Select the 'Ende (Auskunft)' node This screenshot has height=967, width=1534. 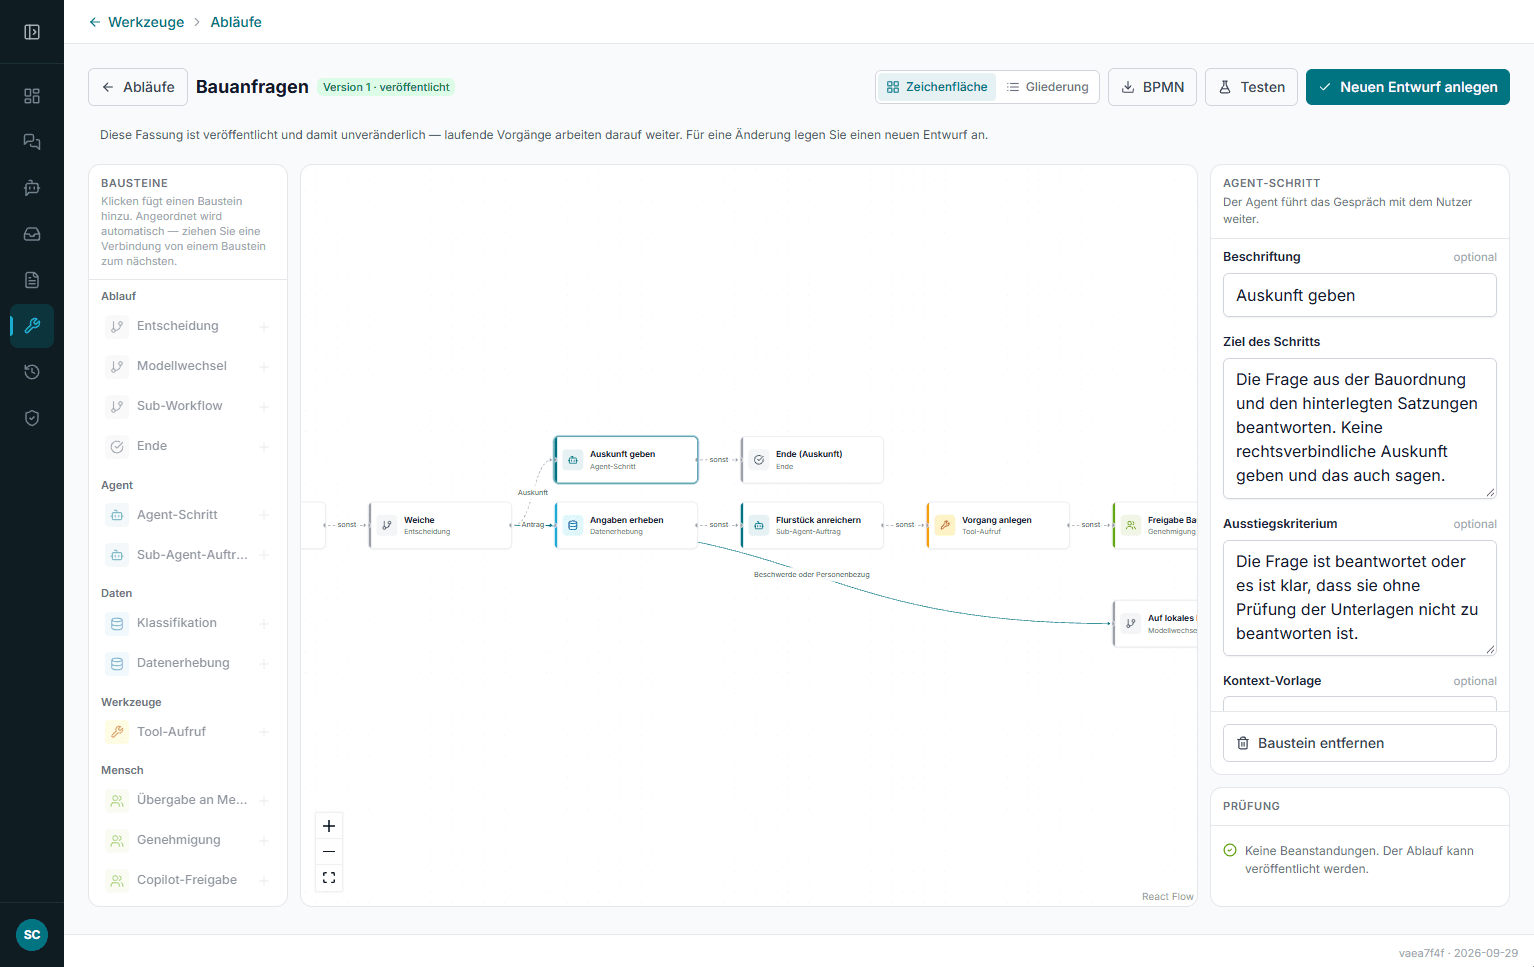(812, 460)
